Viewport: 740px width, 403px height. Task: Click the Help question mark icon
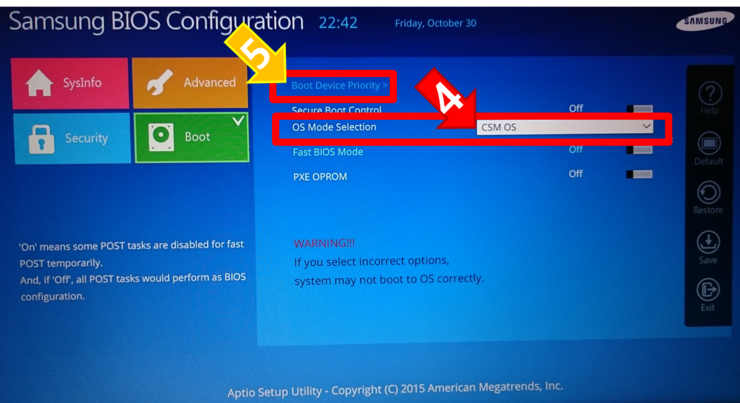coord(710,93)
